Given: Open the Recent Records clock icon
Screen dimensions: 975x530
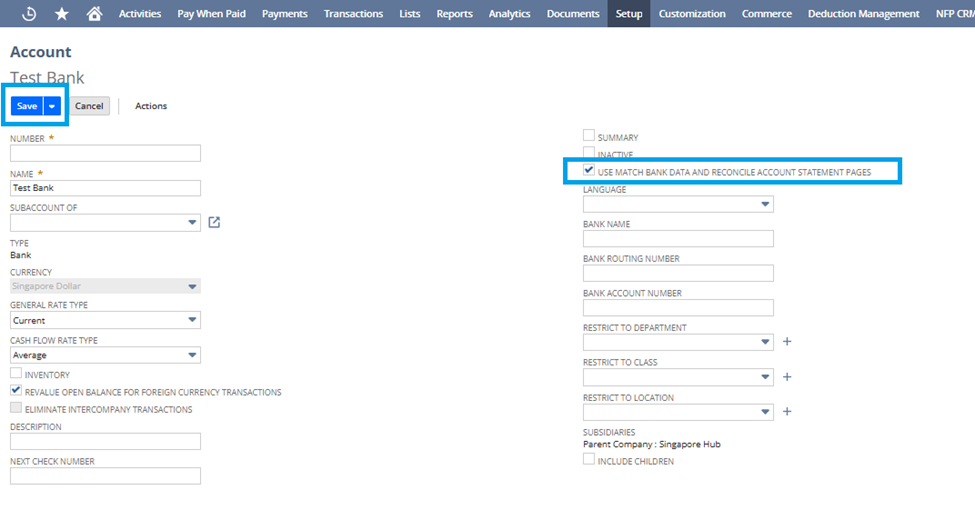Looking at the screenshot, I should pyautogui.click(x=29, y=14).
